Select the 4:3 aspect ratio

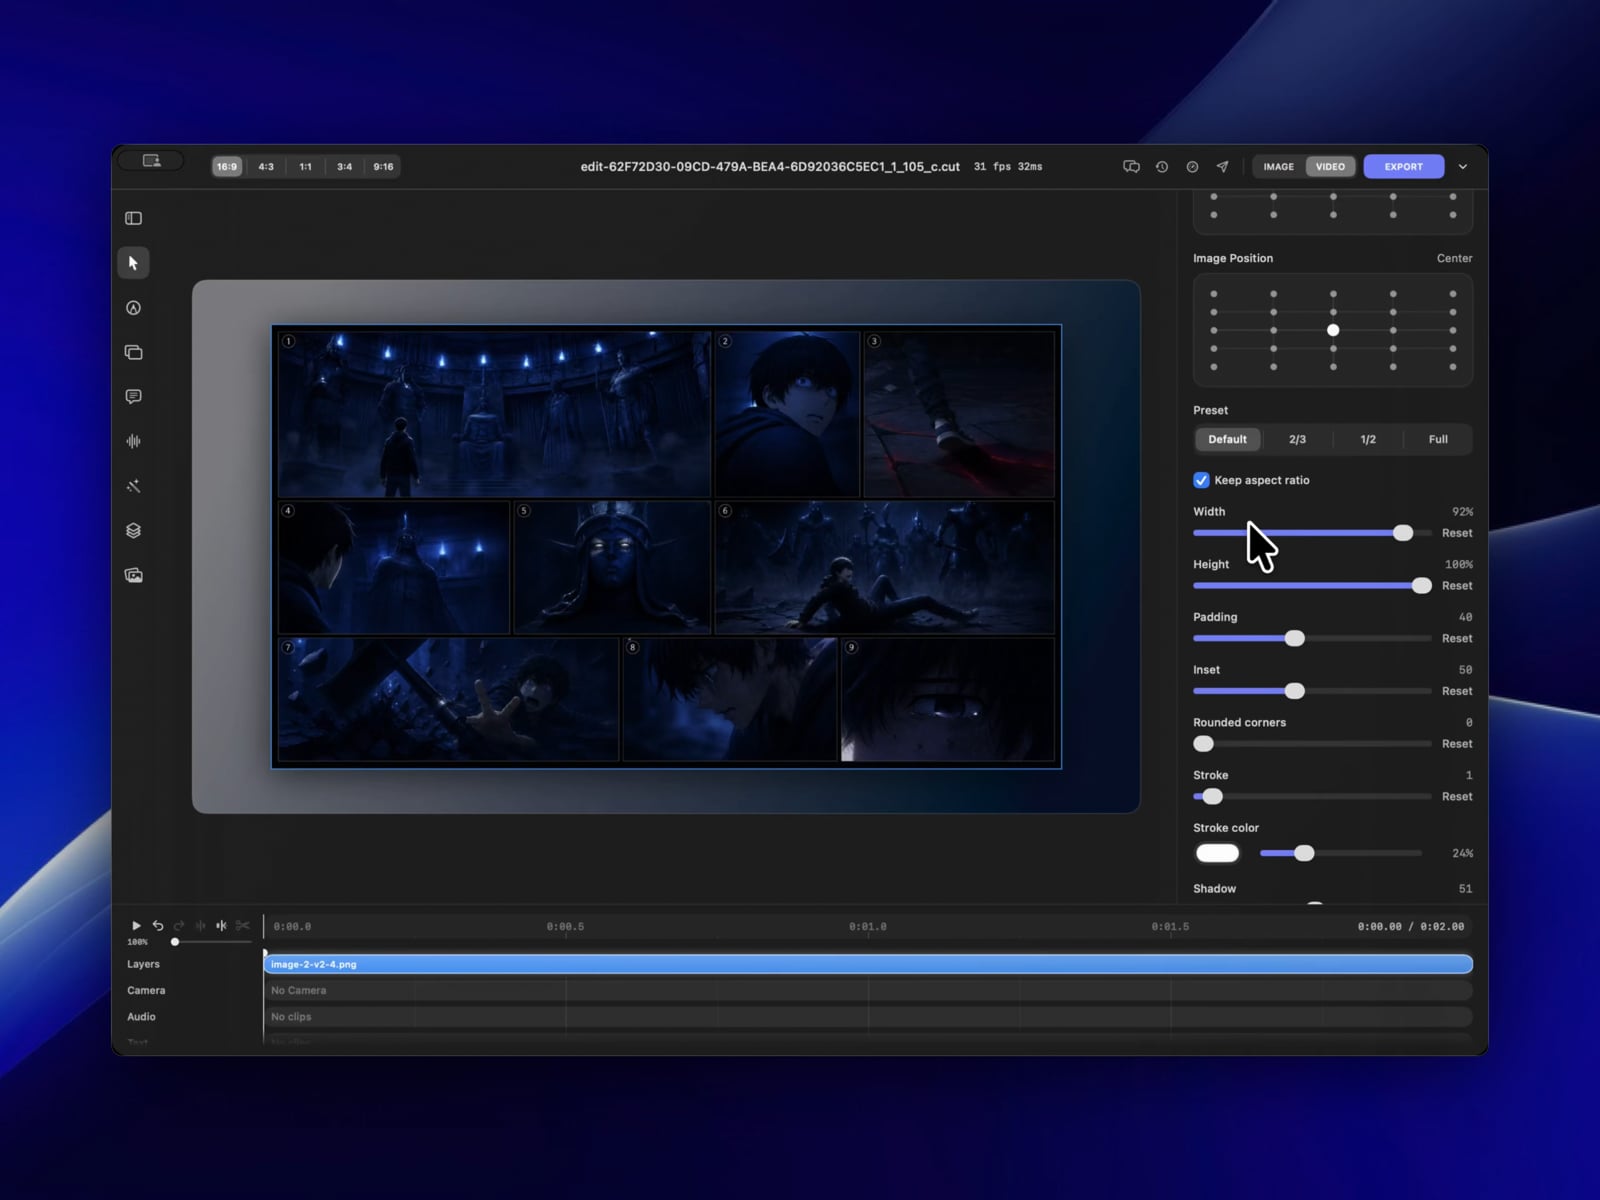[266, 167]
